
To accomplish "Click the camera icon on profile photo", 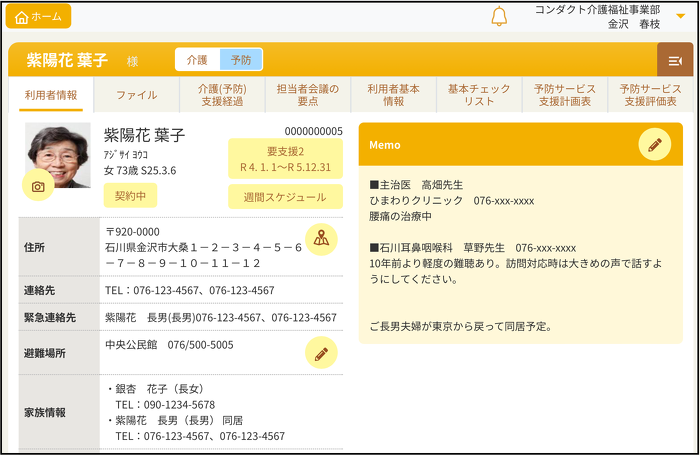I will click(38, 185).
